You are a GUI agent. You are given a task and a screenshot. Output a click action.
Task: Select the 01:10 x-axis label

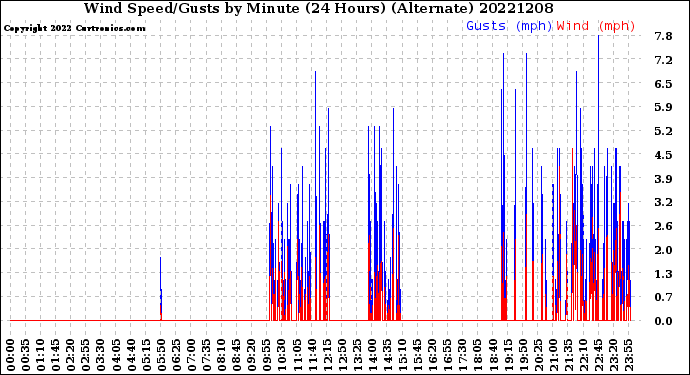40,355
